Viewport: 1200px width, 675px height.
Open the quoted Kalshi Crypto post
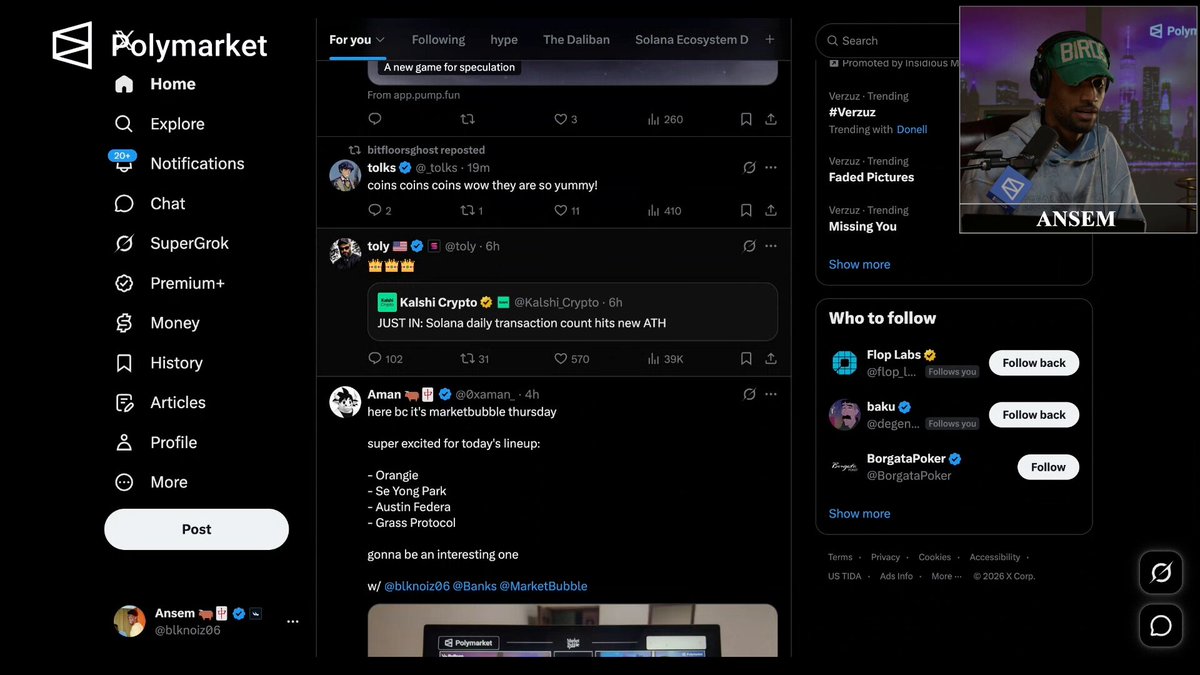click(572, 312)
